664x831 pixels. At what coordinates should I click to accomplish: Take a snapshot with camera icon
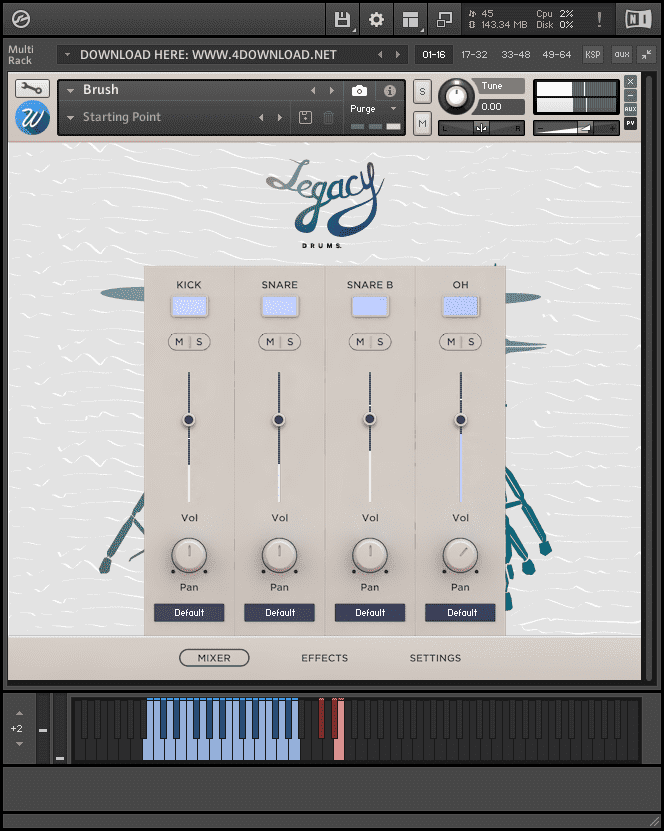[359, 91]
